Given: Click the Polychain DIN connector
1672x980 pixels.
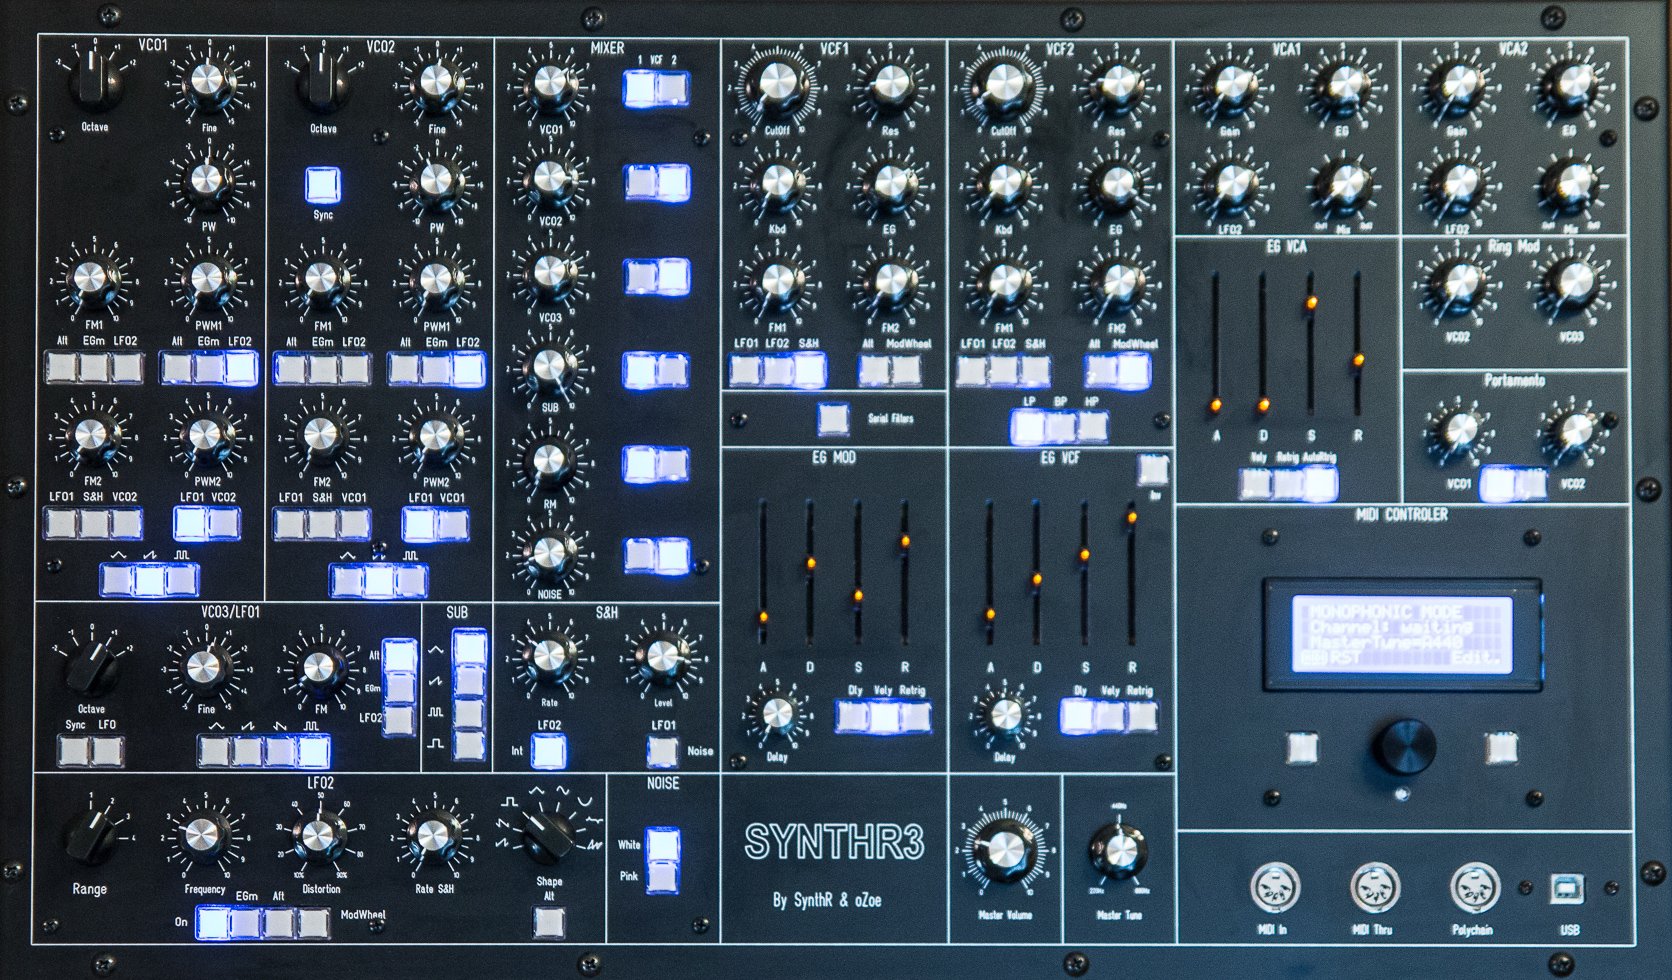Looking at the screenshot, I should click(x=1475, y=887).
